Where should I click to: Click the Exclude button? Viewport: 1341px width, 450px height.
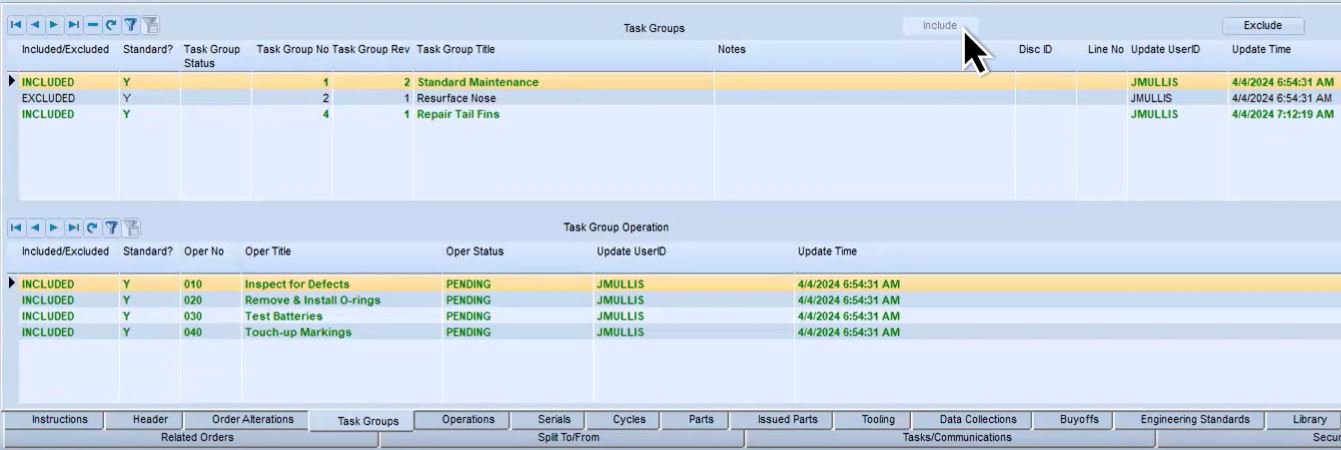pyautogui.click(x=1263, y=26)
